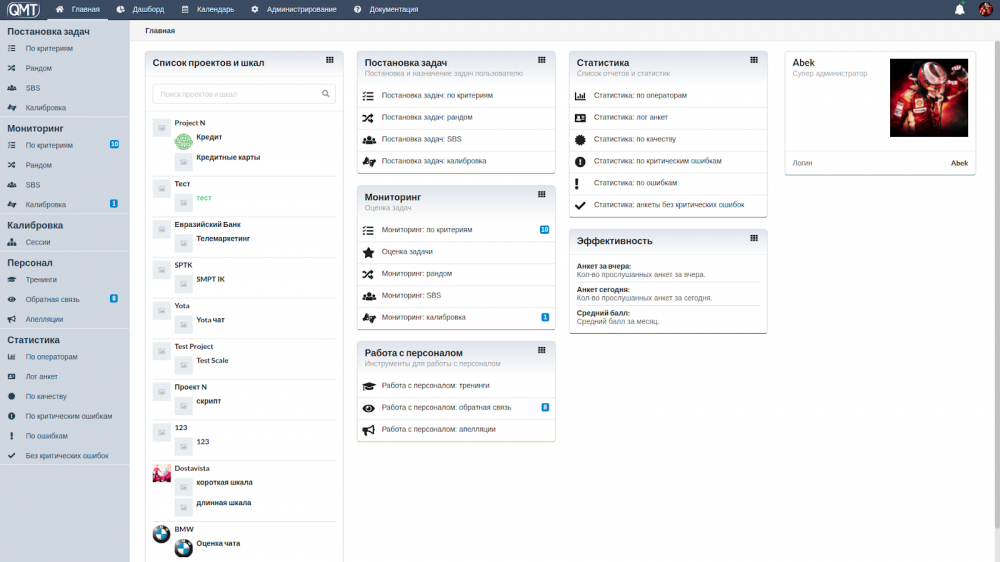Click the QMT logo icon
This screenshot has height=562, width=1000.
pos(23,9)
